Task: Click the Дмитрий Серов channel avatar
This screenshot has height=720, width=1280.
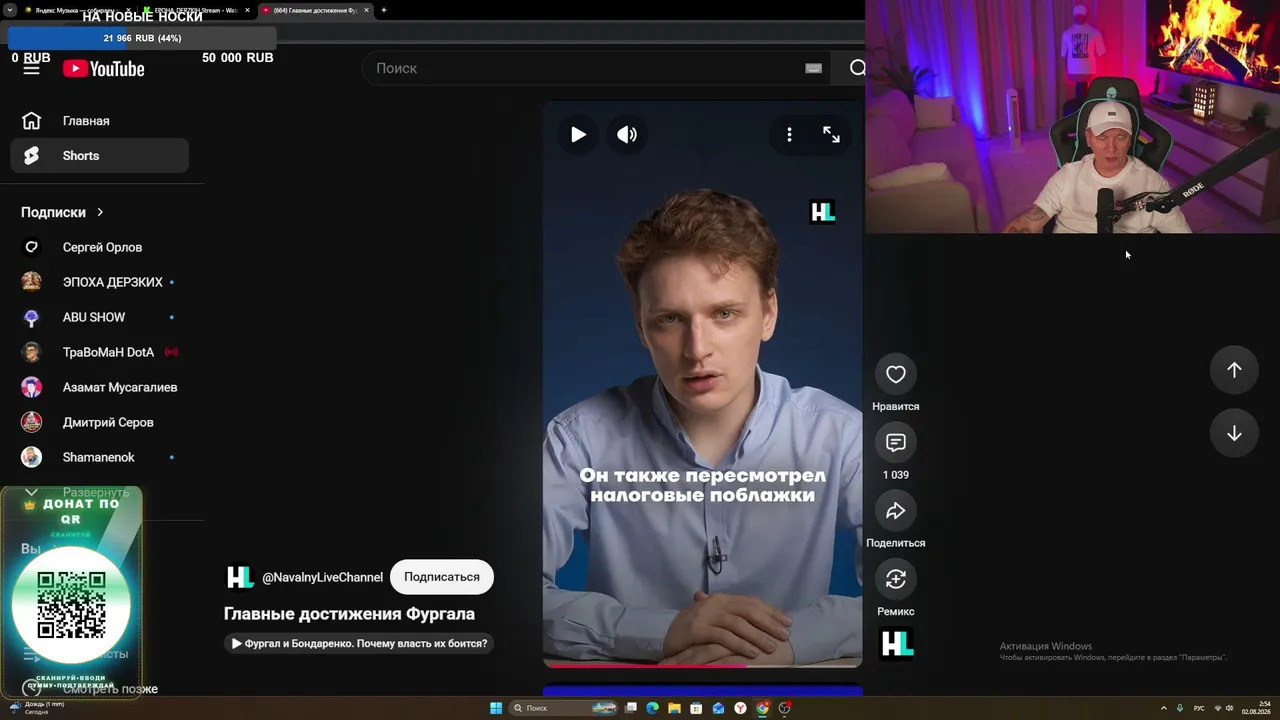Action: (x=32, y=422)
